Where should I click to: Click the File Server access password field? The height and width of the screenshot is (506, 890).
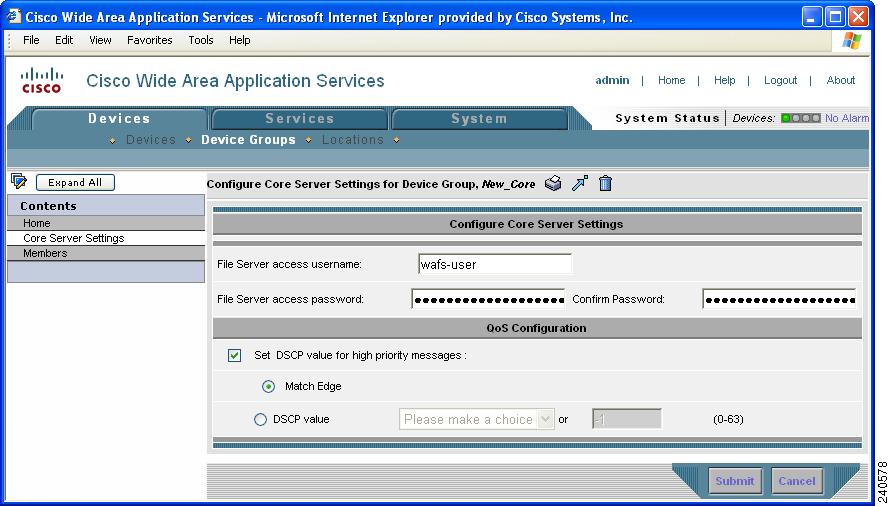click(x=488, y=299)
